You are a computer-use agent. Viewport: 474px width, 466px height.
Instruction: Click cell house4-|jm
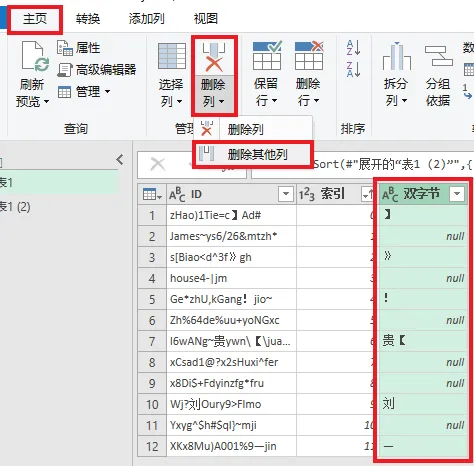(231, 278)
